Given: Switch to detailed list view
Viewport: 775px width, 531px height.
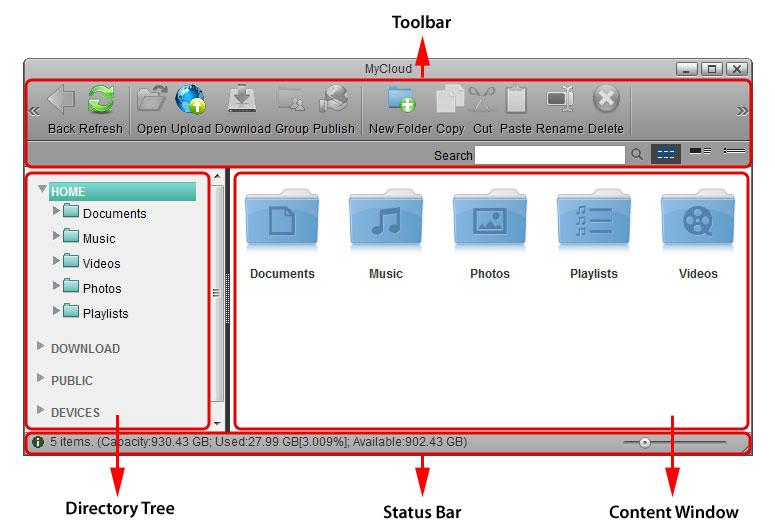Looking at the screenshot, I should [x=734, y=150].
